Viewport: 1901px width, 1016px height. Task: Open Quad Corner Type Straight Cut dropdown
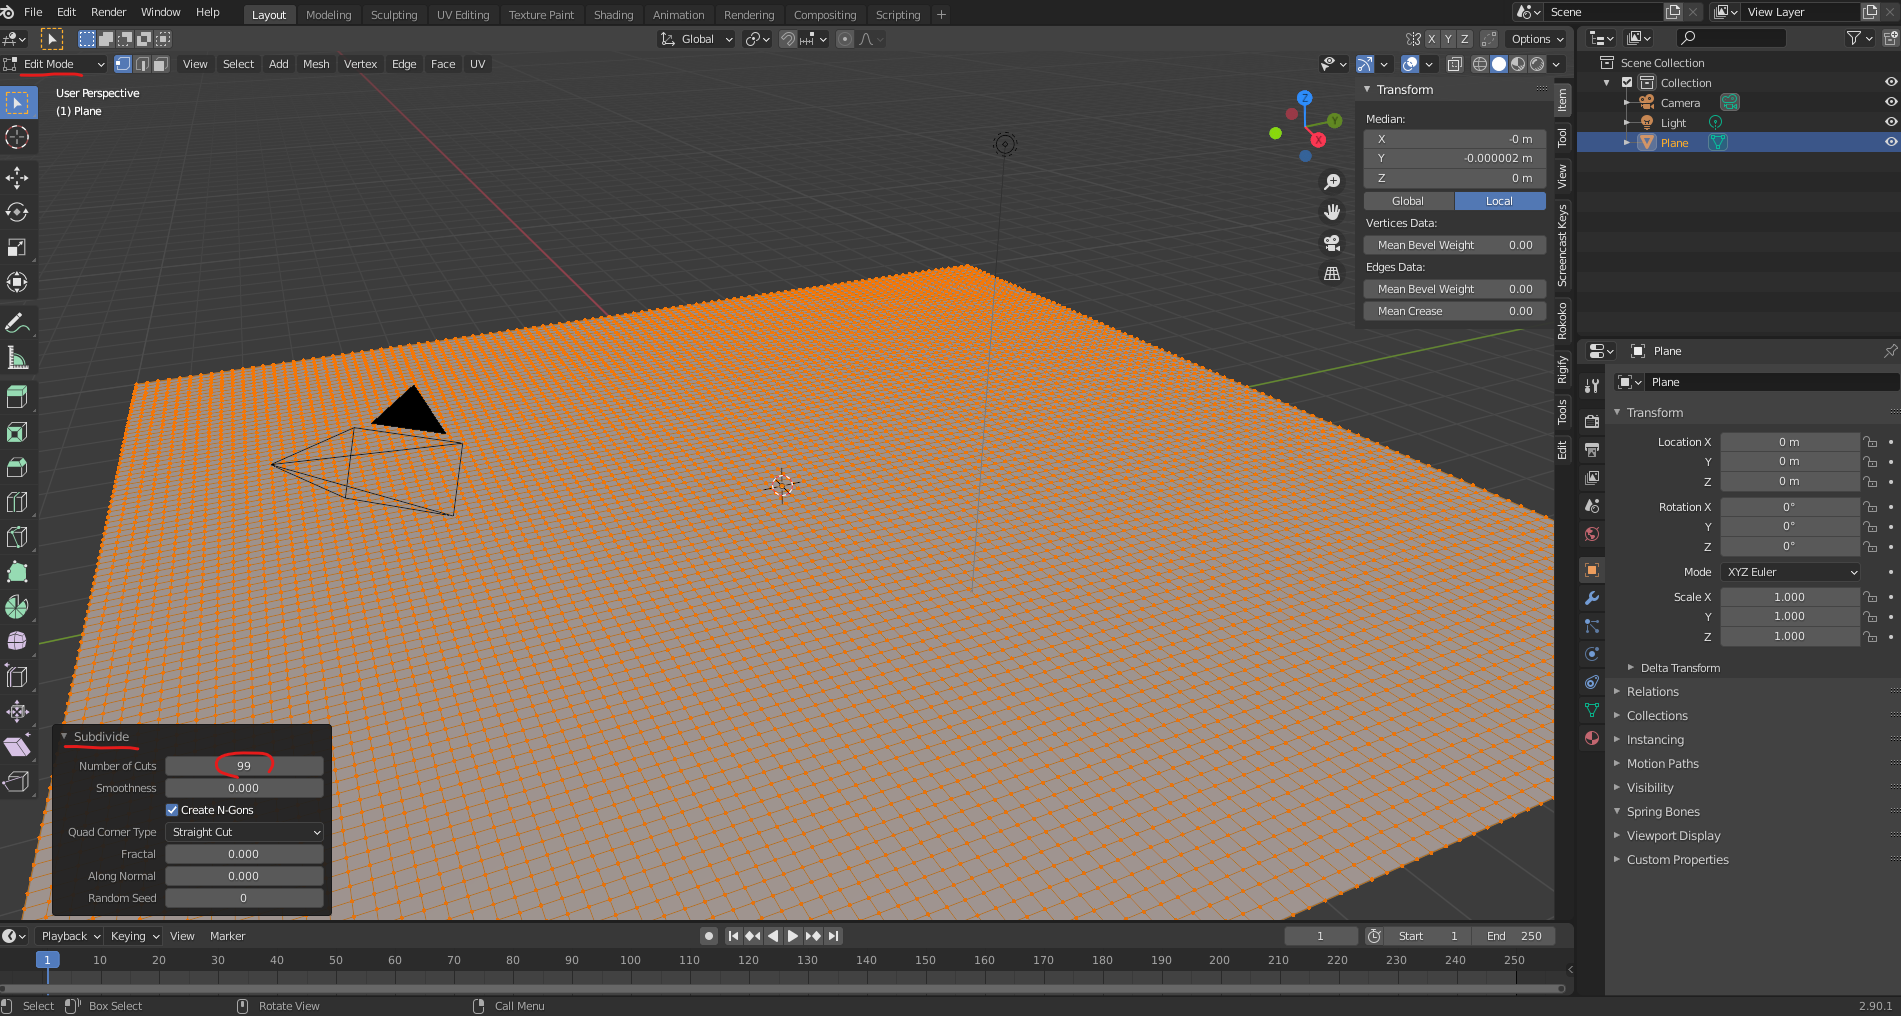coord(245,832)
